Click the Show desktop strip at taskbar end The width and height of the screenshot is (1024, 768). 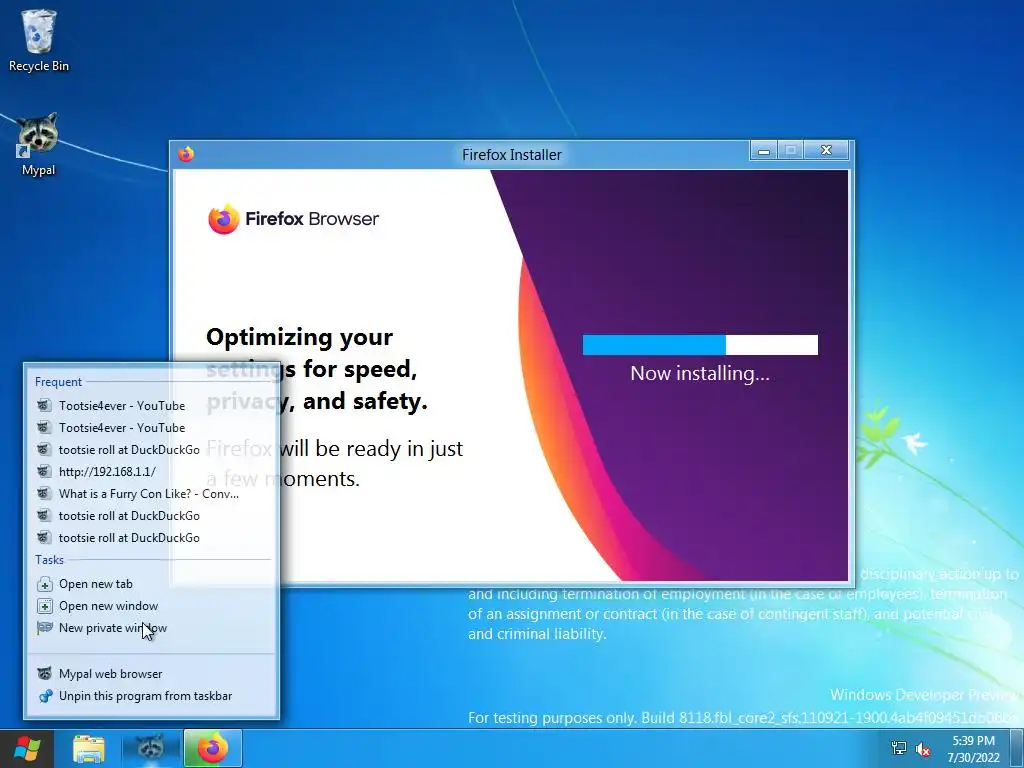tap(1017, 748)
